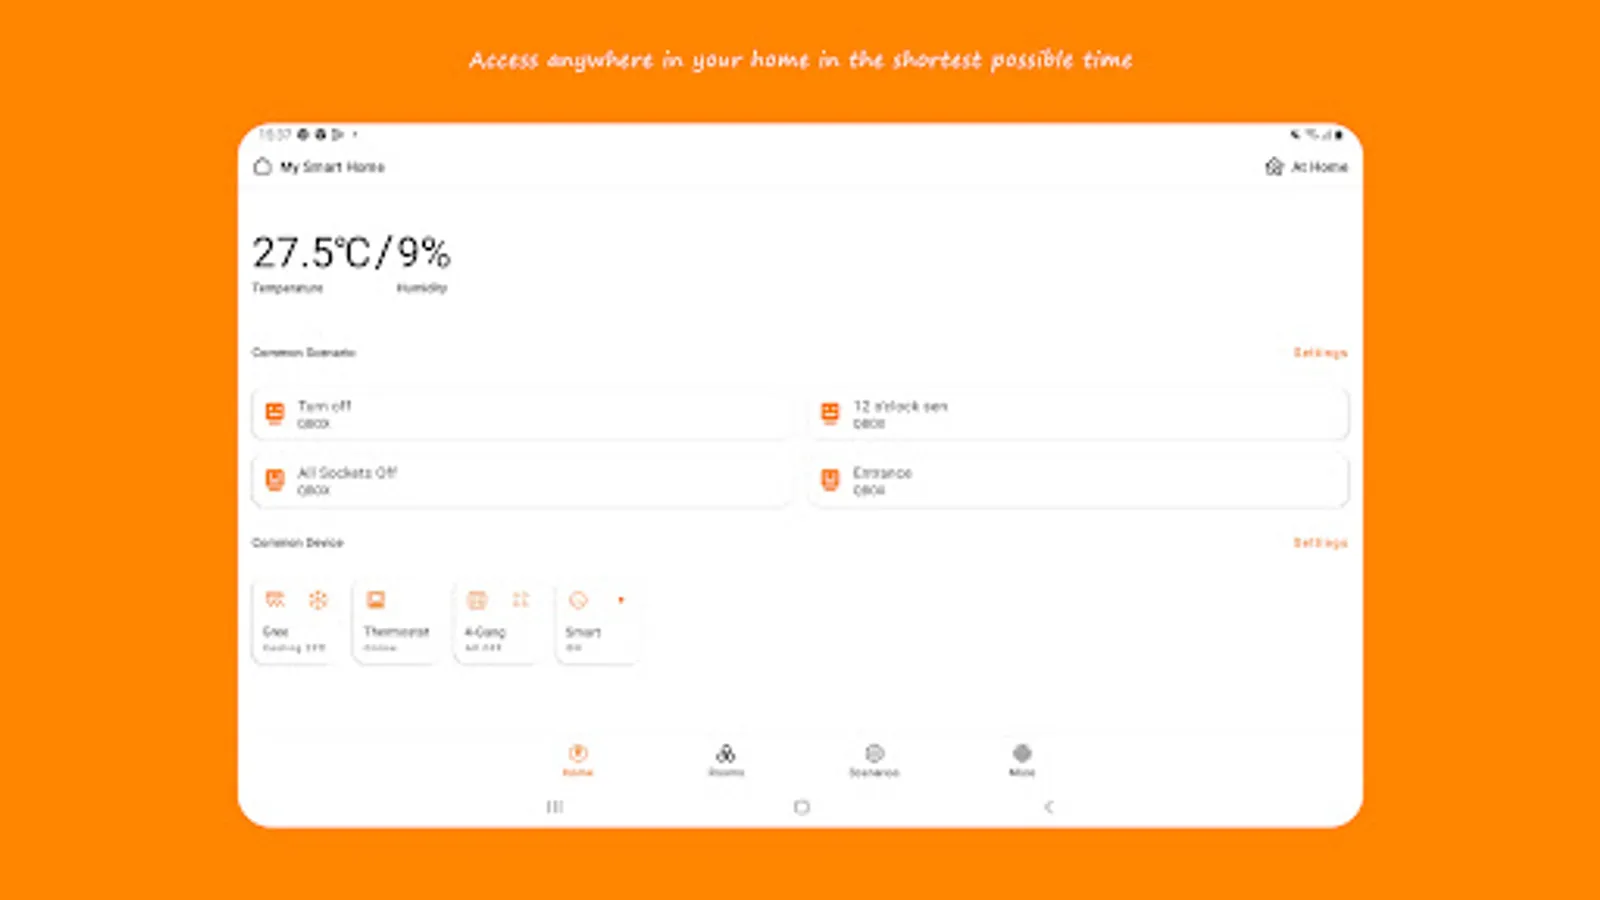The image size is (1600, 900).
Task: Open the Gree air conditioner device card
Action: coord(295,622)
